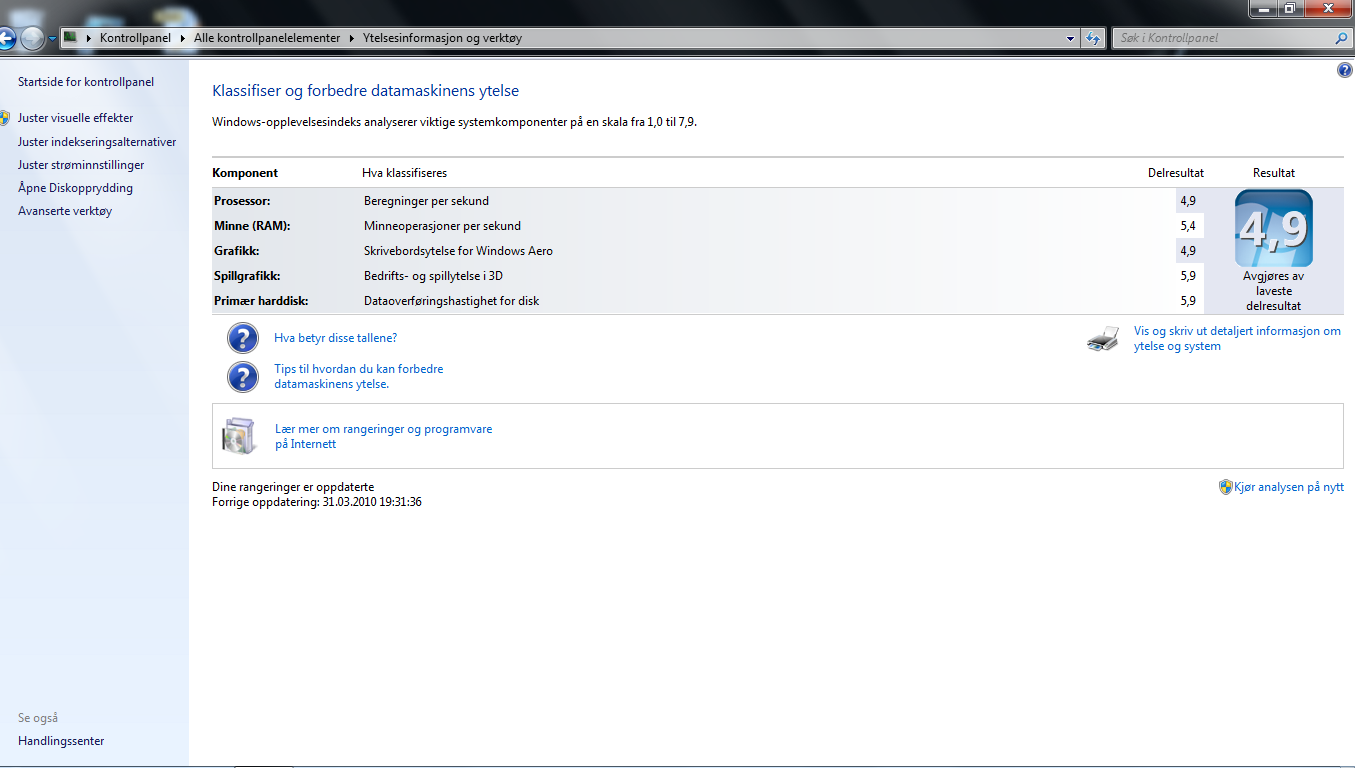Click 'Dataoverføringshastighet for disk' text

(x=451, y=301)
